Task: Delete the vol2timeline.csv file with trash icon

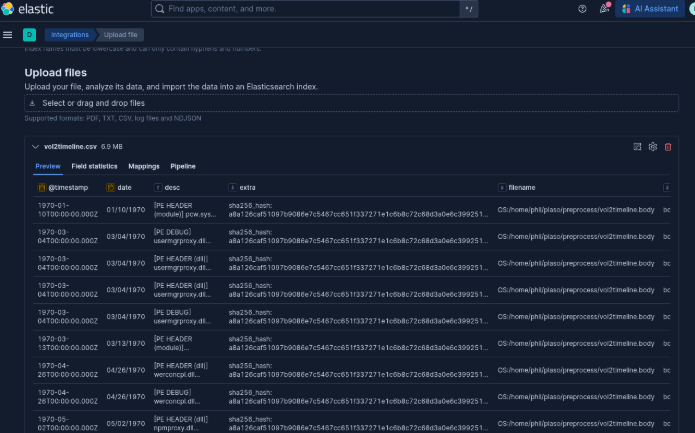Action: click(x=668, y=147)
